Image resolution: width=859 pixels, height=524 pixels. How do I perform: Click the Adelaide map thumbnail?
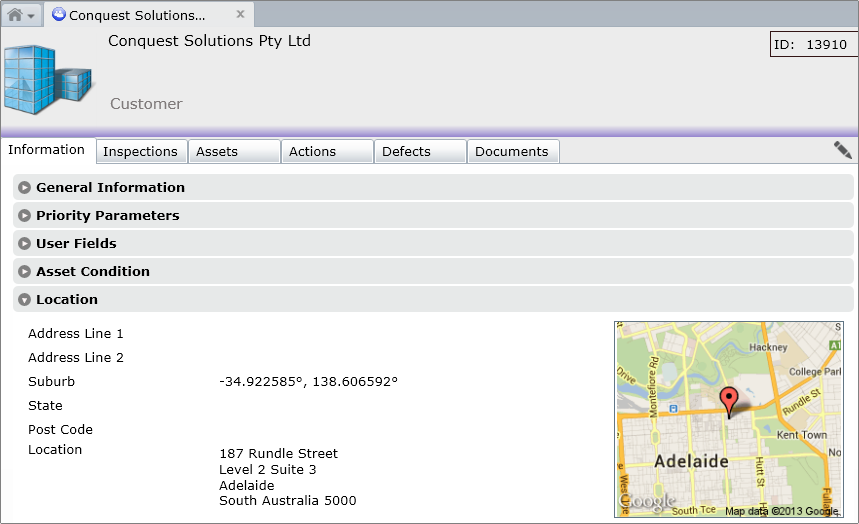(x=729, y=419)
